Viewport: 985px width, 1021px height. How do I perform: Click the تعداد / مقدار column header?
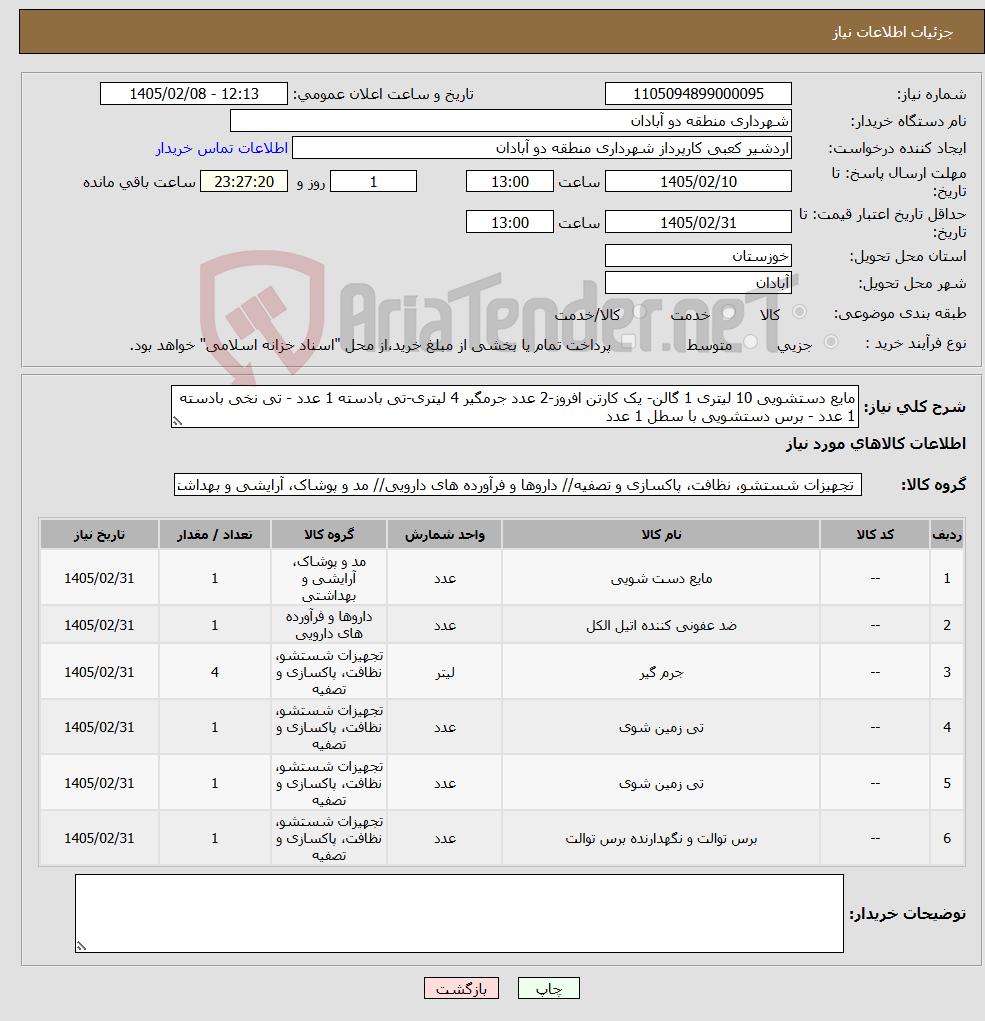[215, 535]
